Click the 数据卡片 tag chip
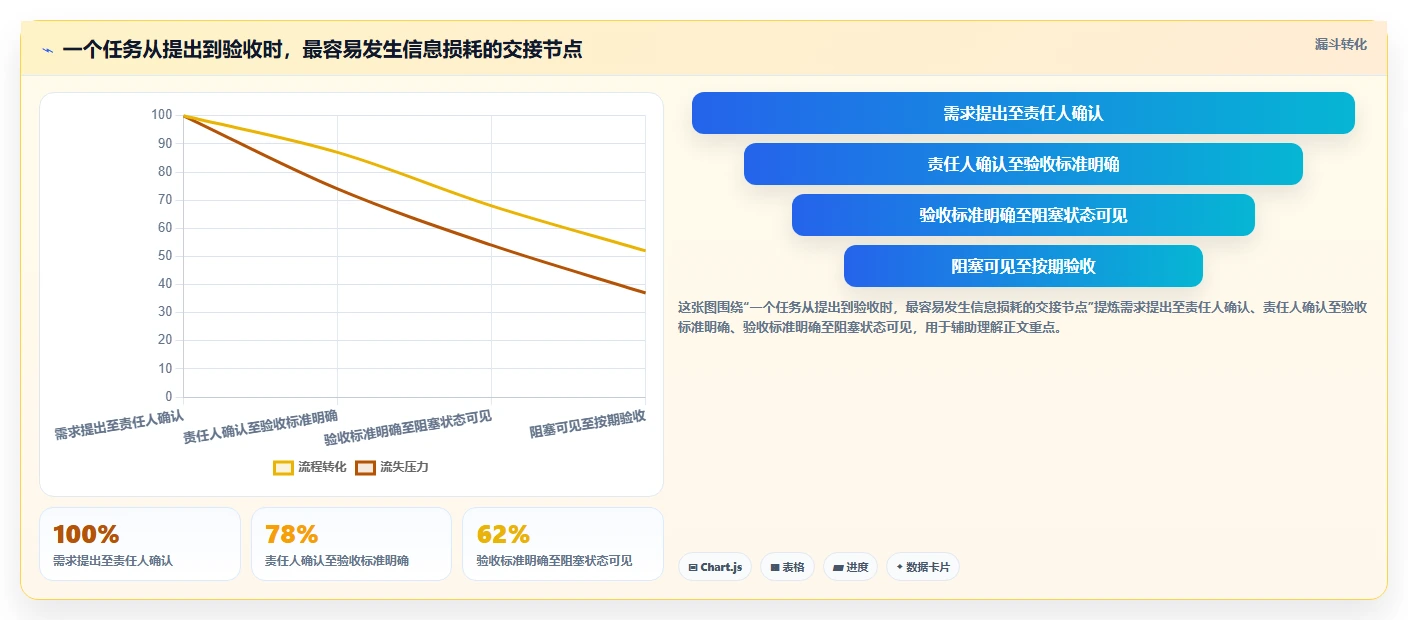 [923, 567]
